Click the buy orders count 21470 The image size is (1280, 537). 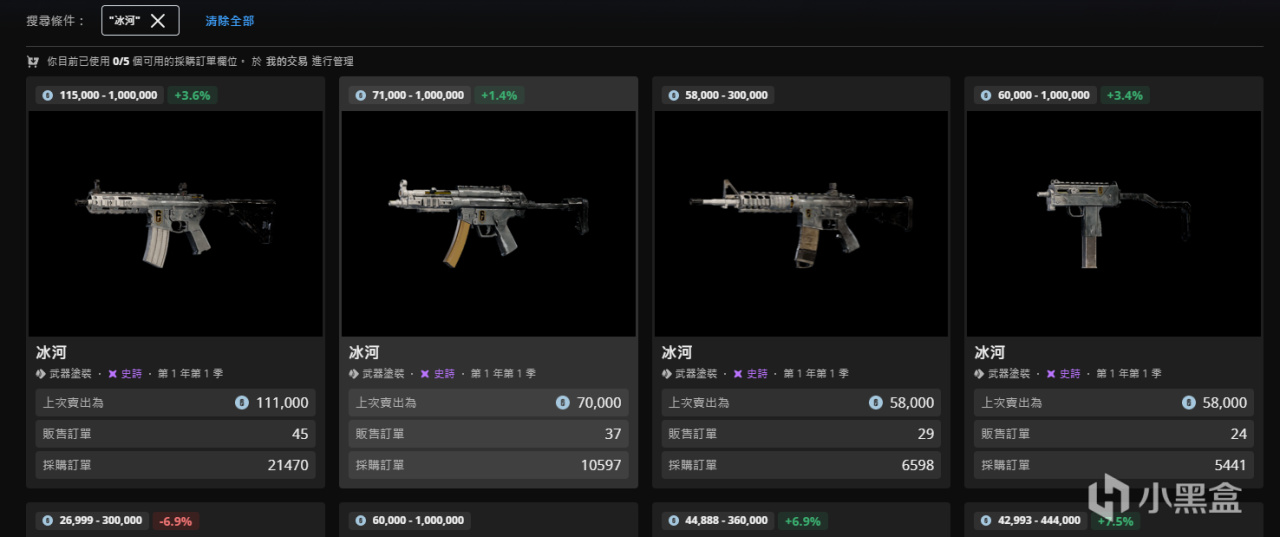[288, 465]
